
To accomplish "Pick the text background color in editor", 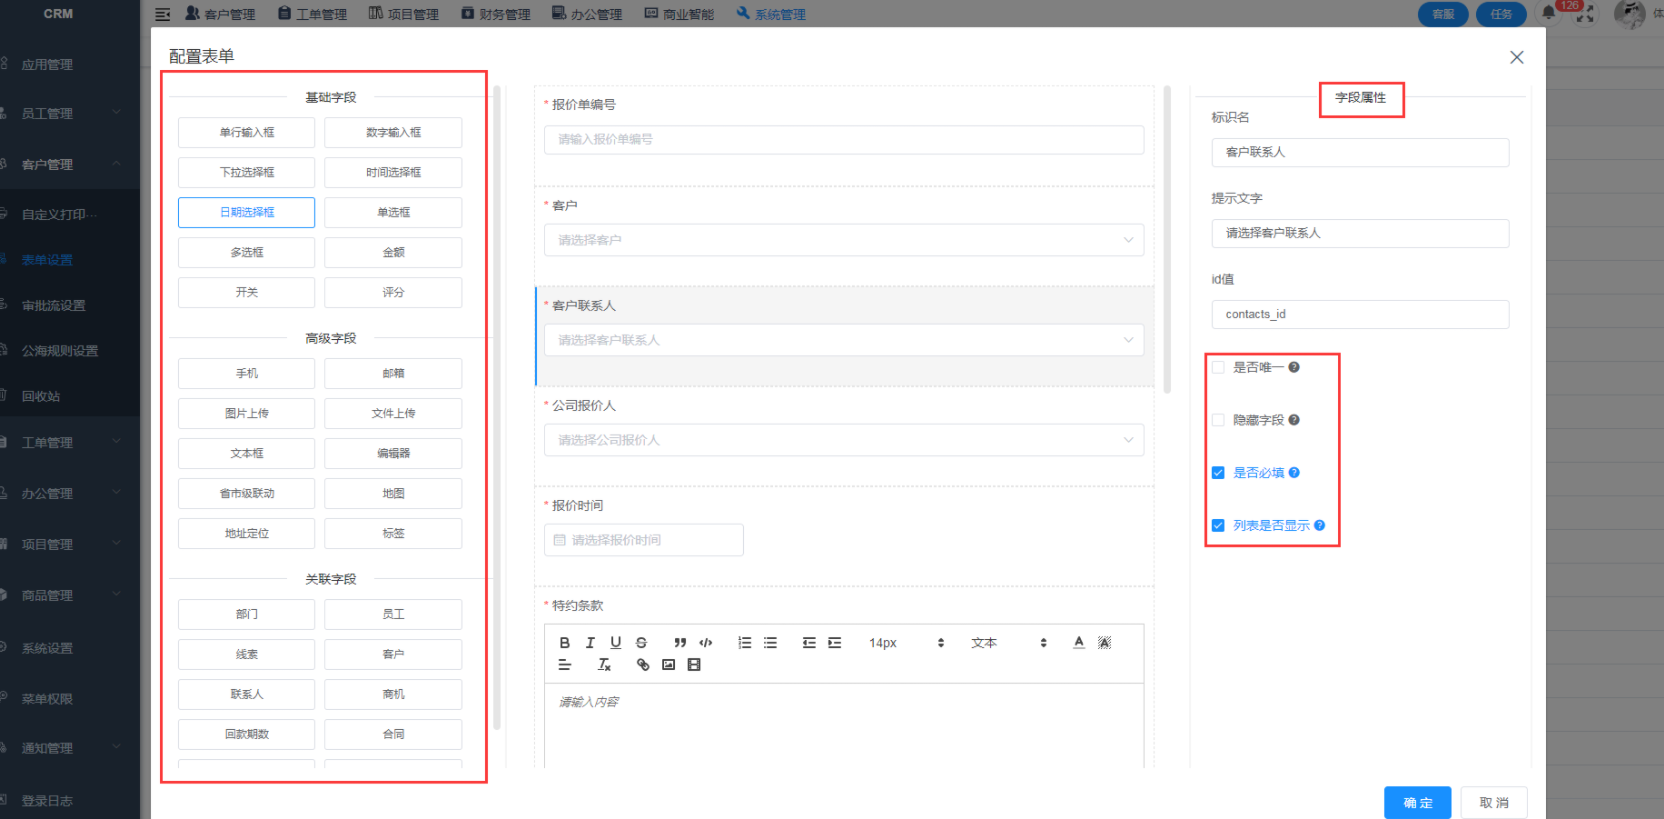I will coord(1104,643).
